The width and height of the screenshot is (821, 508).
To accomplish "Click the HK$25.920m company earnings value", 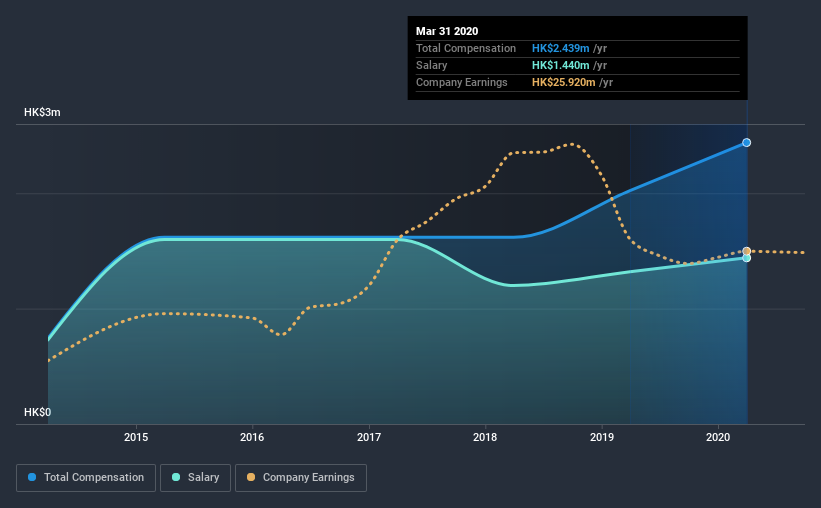I will point(563,82).
